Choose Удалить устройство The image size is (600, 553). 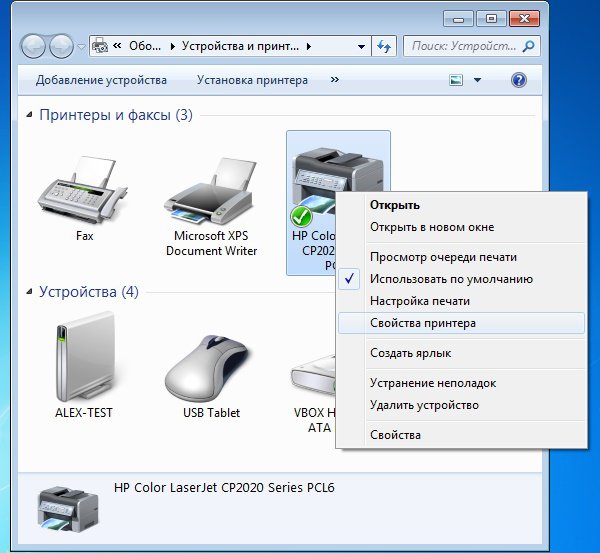point(461,405)
